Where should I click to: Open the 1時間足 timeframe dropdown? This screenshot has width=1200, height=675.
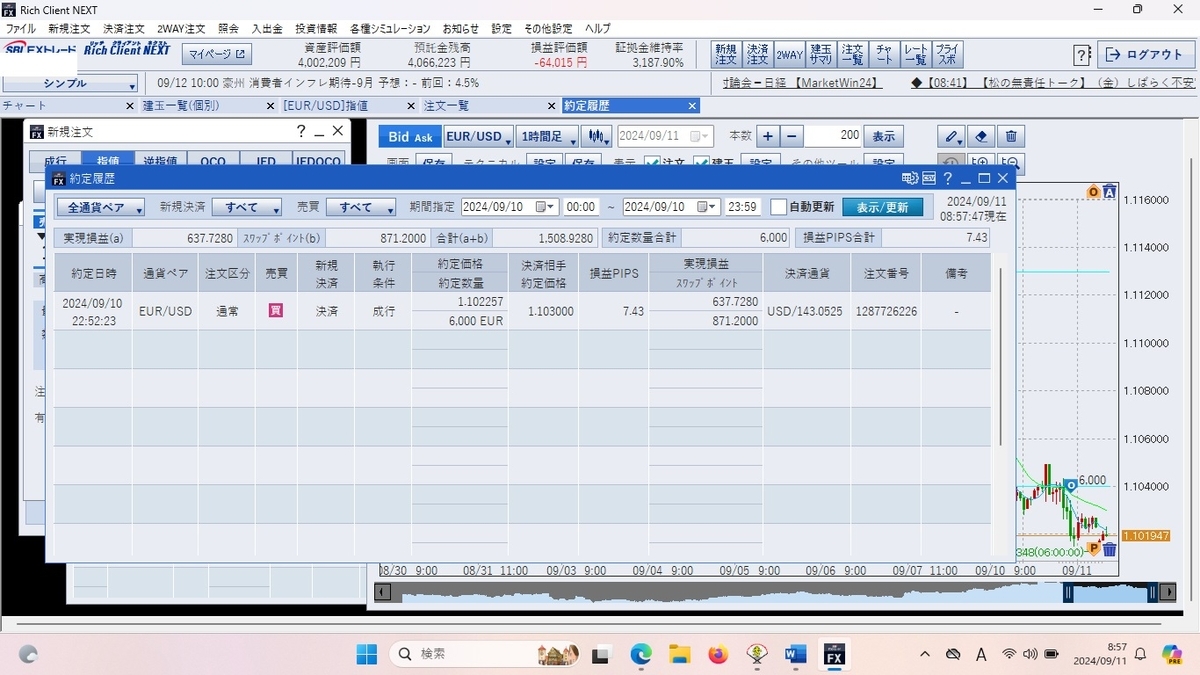tap(548, 136)
